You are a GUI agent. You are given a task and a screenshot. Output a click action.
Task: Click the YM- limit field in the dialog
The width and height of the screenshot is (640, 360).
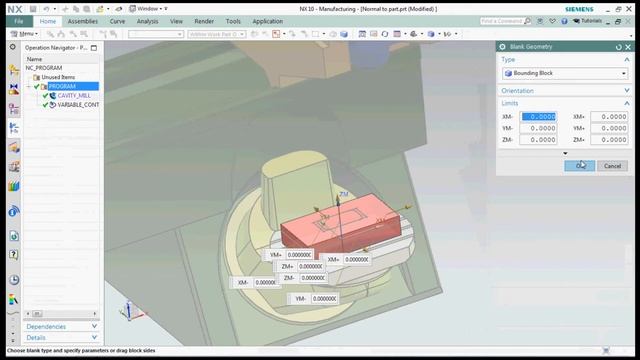(x=538, y=128)
